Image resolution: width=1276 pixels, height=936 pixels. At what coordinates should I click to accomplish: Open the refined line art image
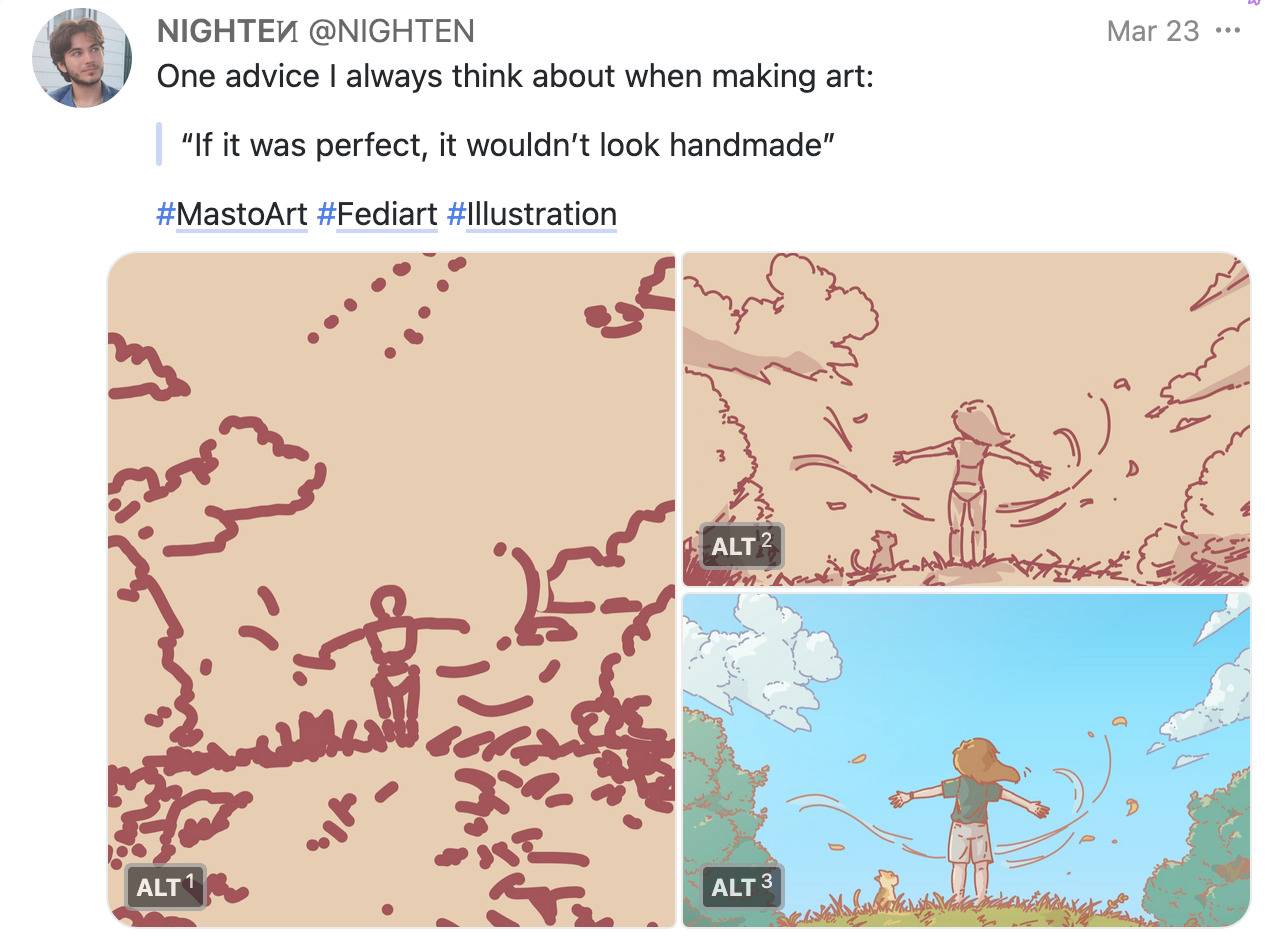(966, 419)
